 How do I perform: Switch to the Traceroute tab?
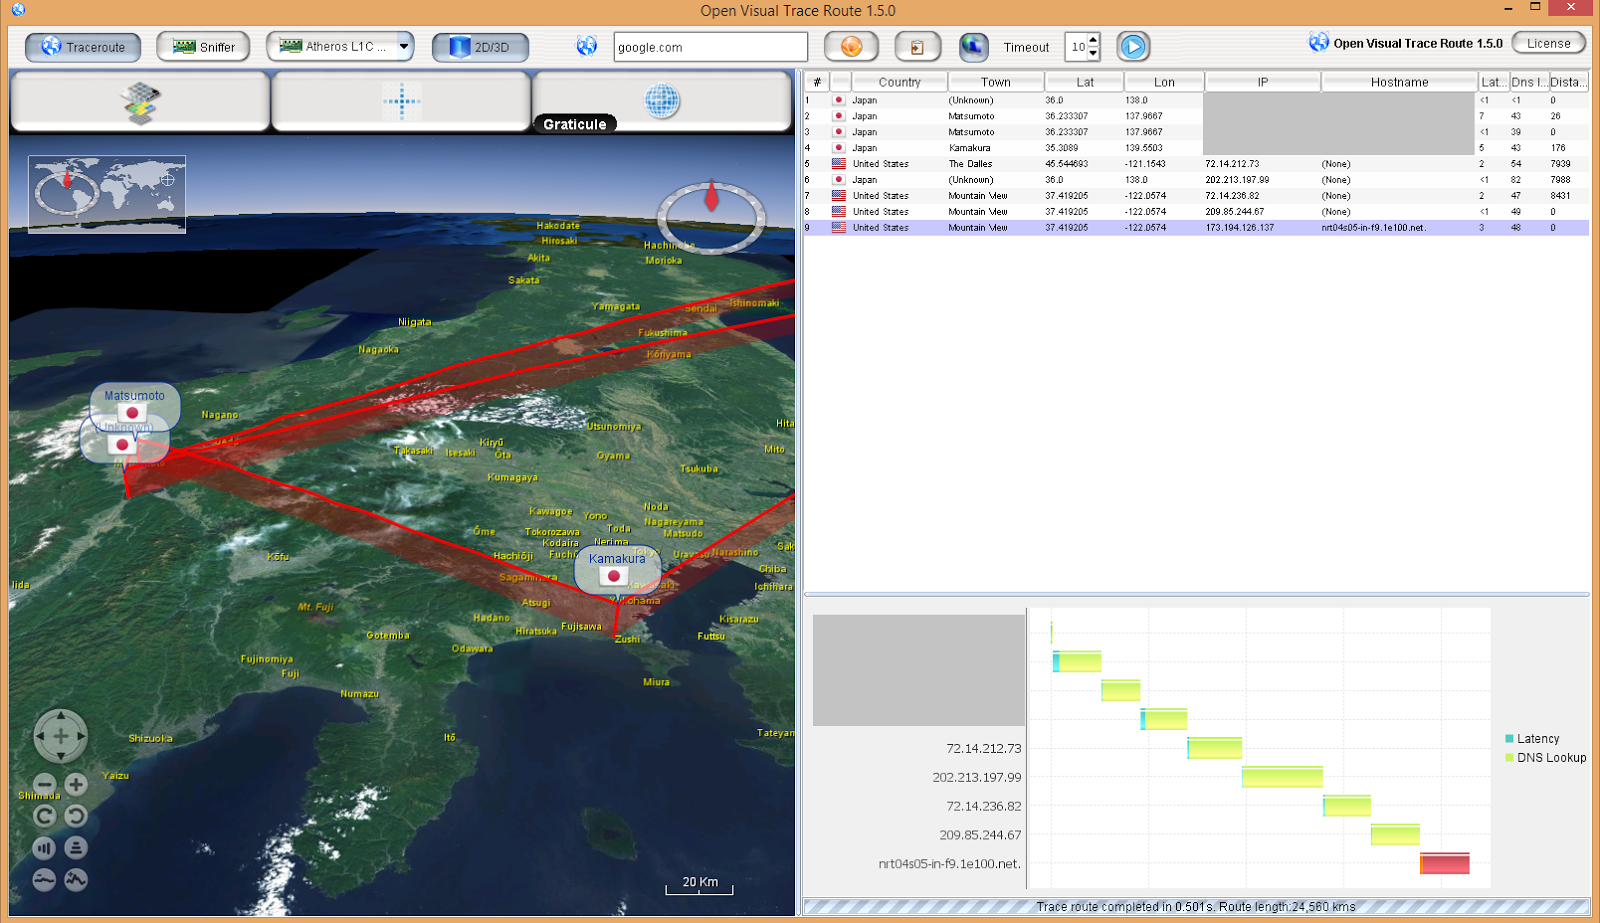click(x=83, y=46)
